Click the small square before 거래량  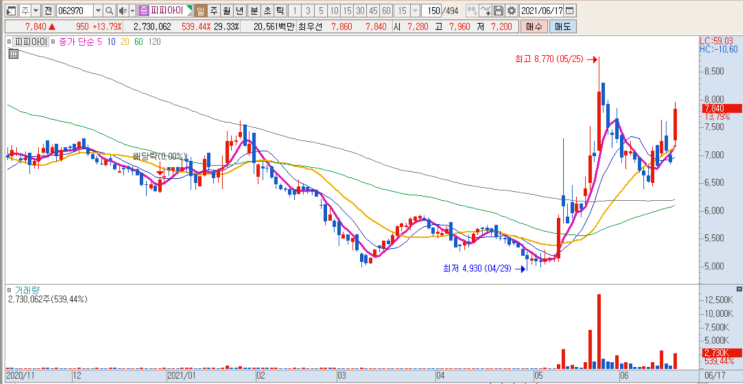(9, 289)
